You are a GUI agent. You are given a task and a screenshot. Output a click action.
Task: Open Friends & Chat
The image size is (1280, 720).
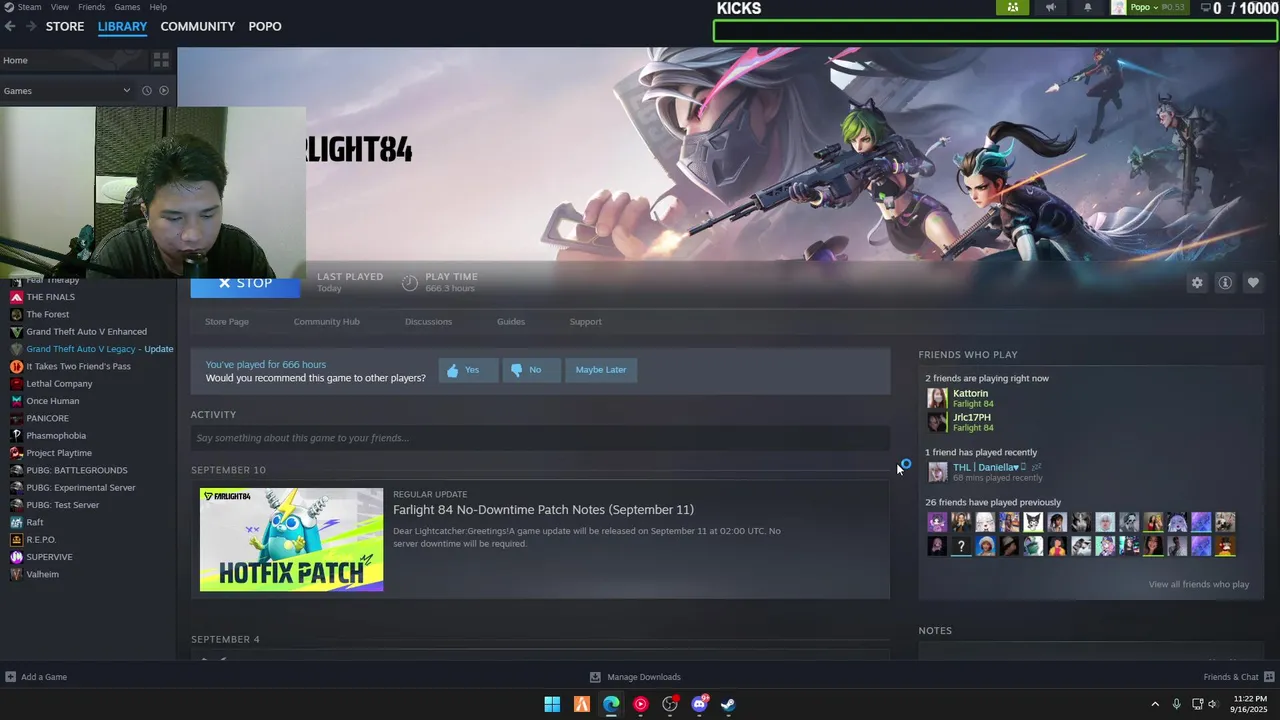coord(1238,677)
